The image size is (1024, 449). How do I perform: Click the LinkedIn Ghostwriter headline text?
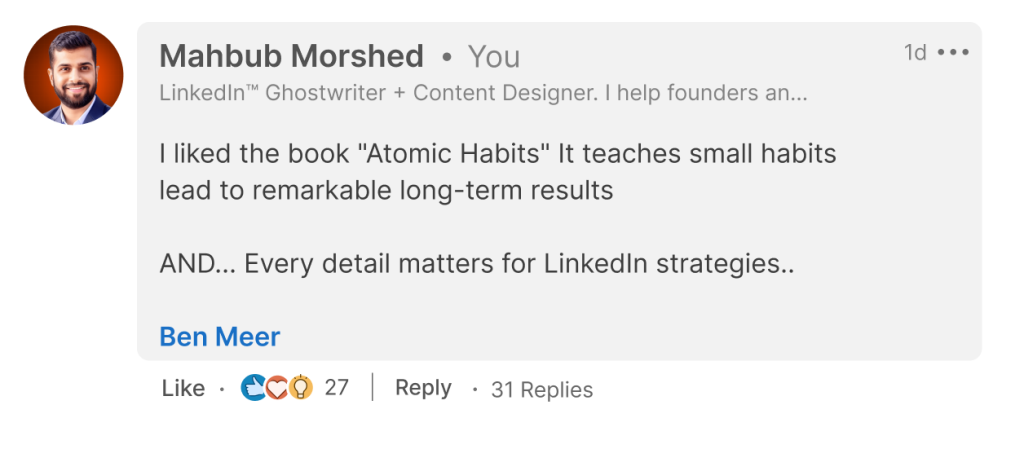tap(483, 93)
